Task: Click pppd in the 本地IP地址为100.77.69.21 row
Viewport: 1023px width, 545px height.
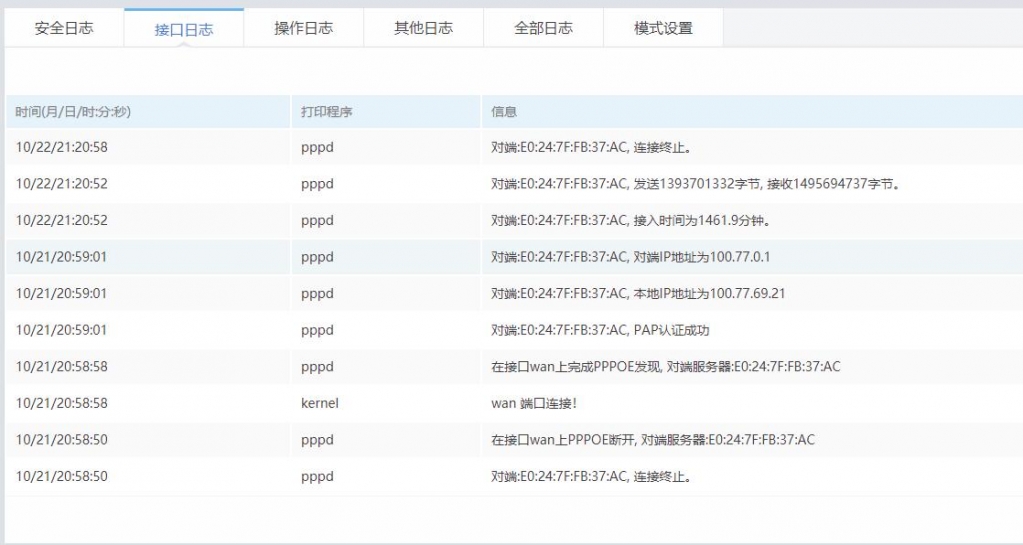Action: [x=317, y=294]
